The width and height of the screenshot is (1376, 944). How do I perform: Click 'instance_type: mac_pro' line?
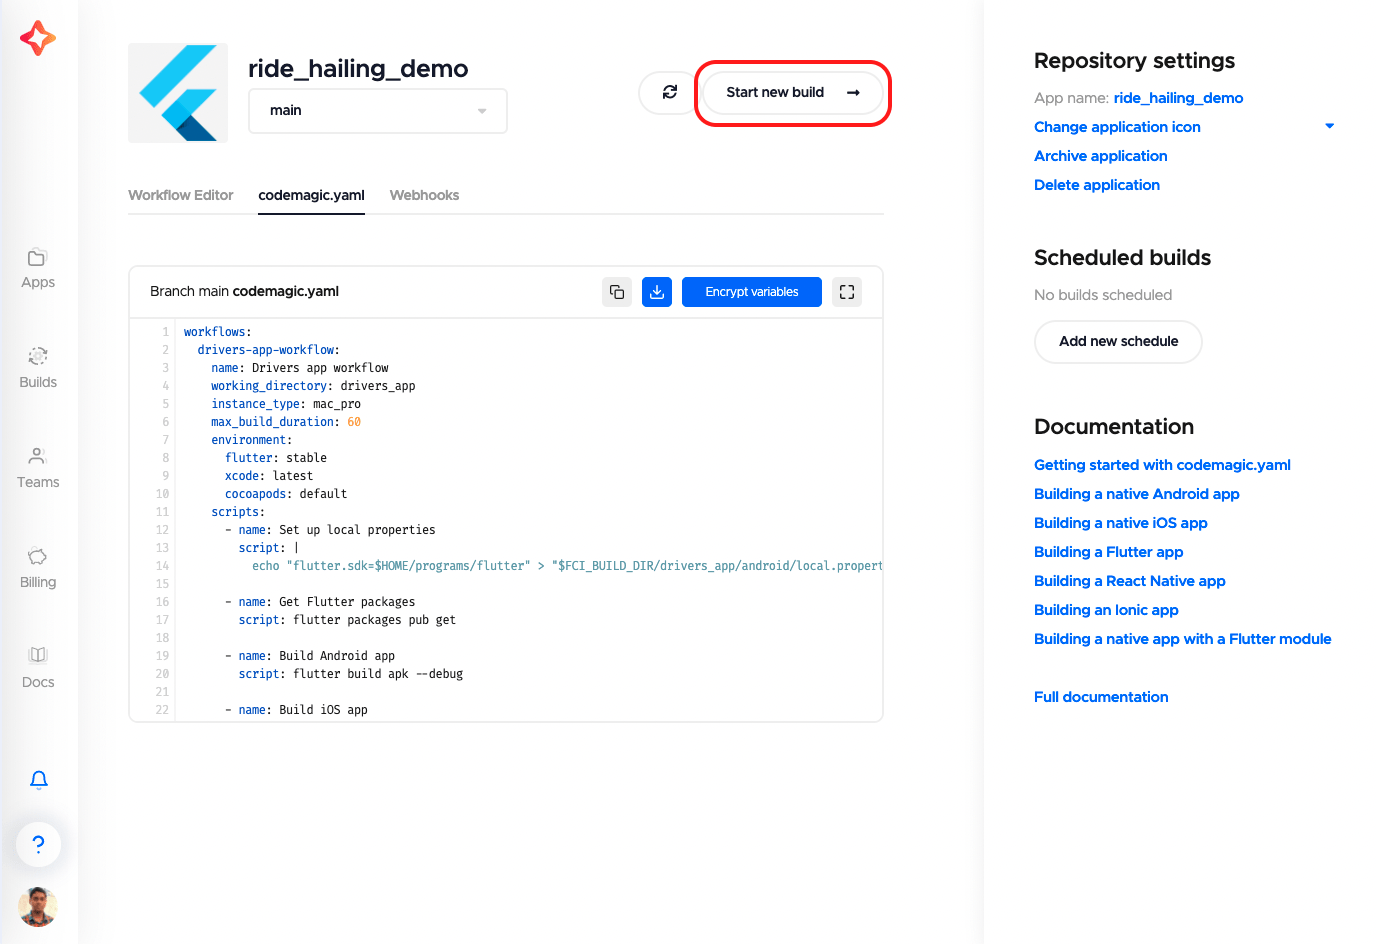point(286,404)
